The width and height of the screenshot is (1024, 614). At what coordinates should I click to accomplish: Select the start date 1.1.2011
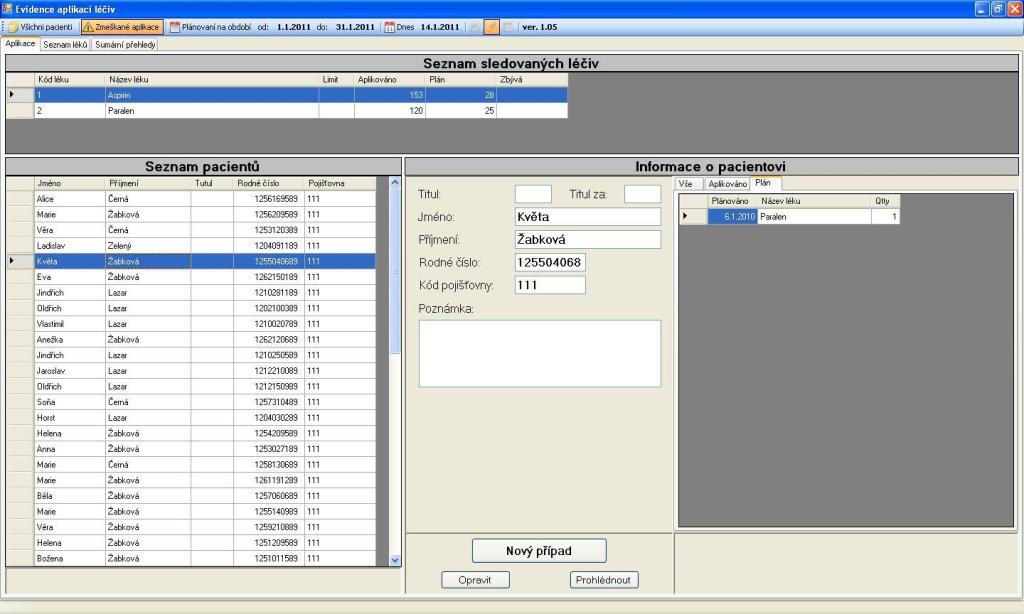[x=293, y=27]
